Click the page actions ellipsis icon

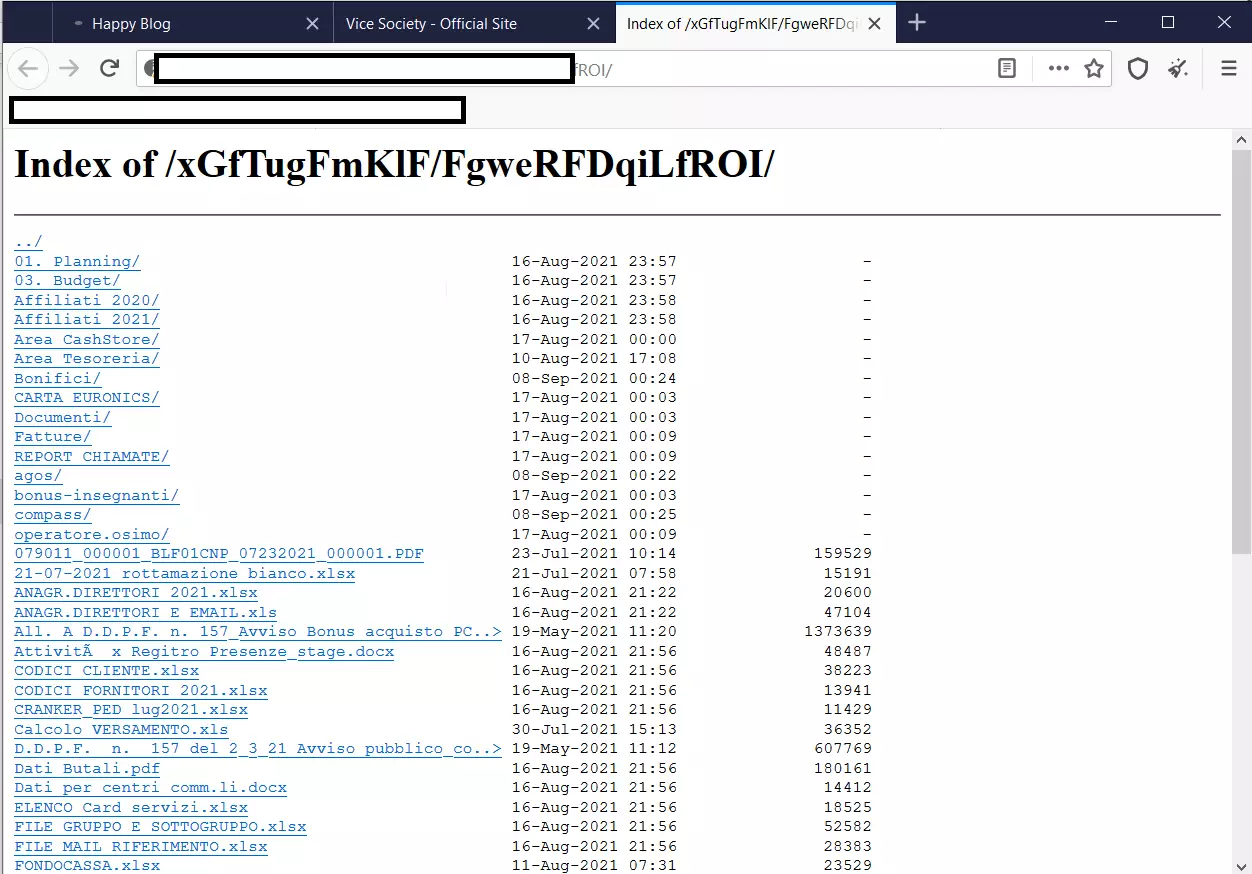(1058, 68)
